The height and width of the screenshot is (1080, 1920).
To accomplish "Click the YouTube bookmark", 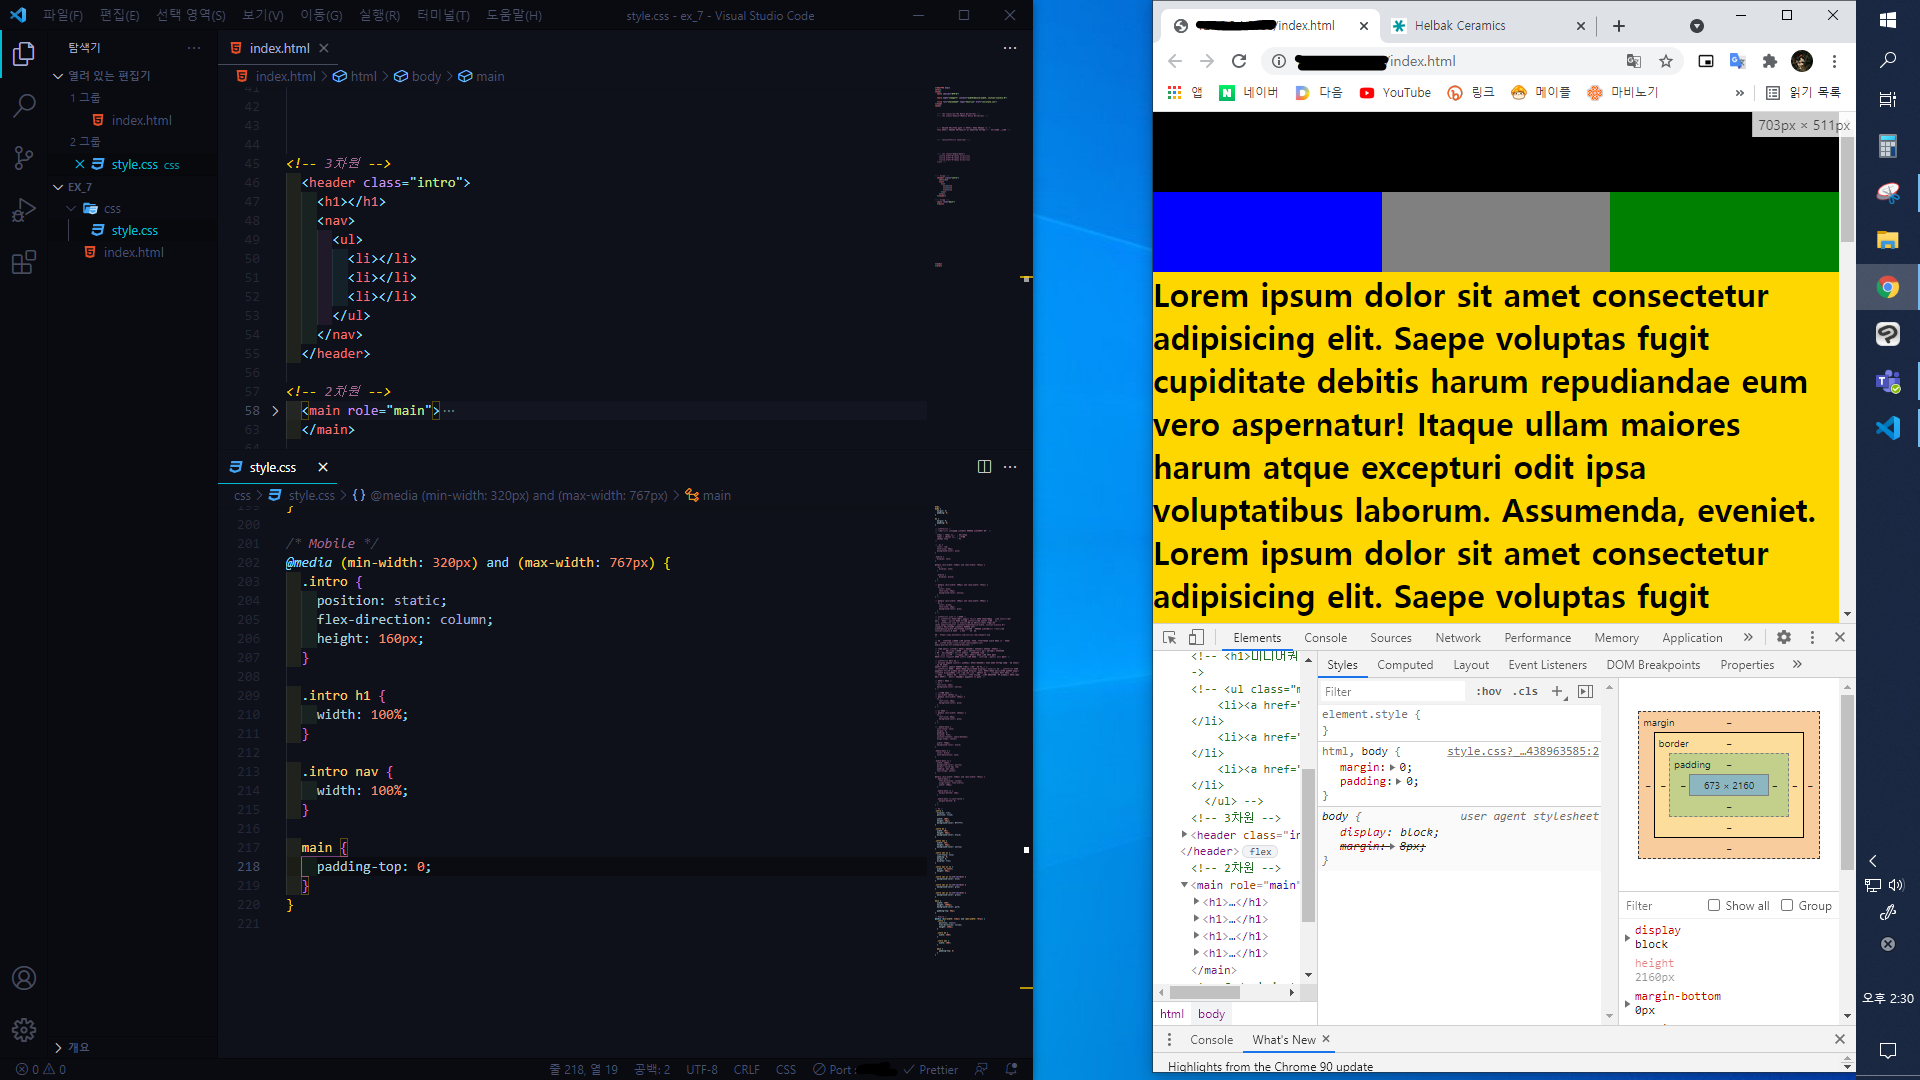I will coord(1395,93).
